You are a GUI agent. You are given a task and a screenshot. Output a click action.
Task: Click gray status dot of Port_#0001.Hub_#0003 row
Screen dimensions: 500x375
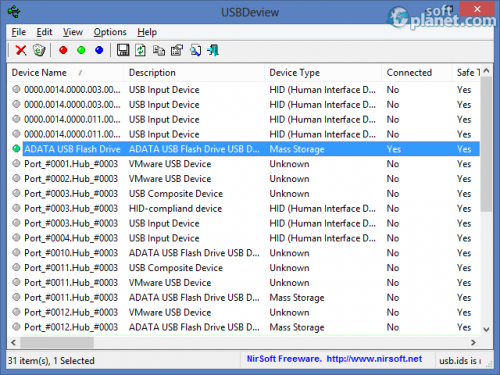[x=16, y=163]
